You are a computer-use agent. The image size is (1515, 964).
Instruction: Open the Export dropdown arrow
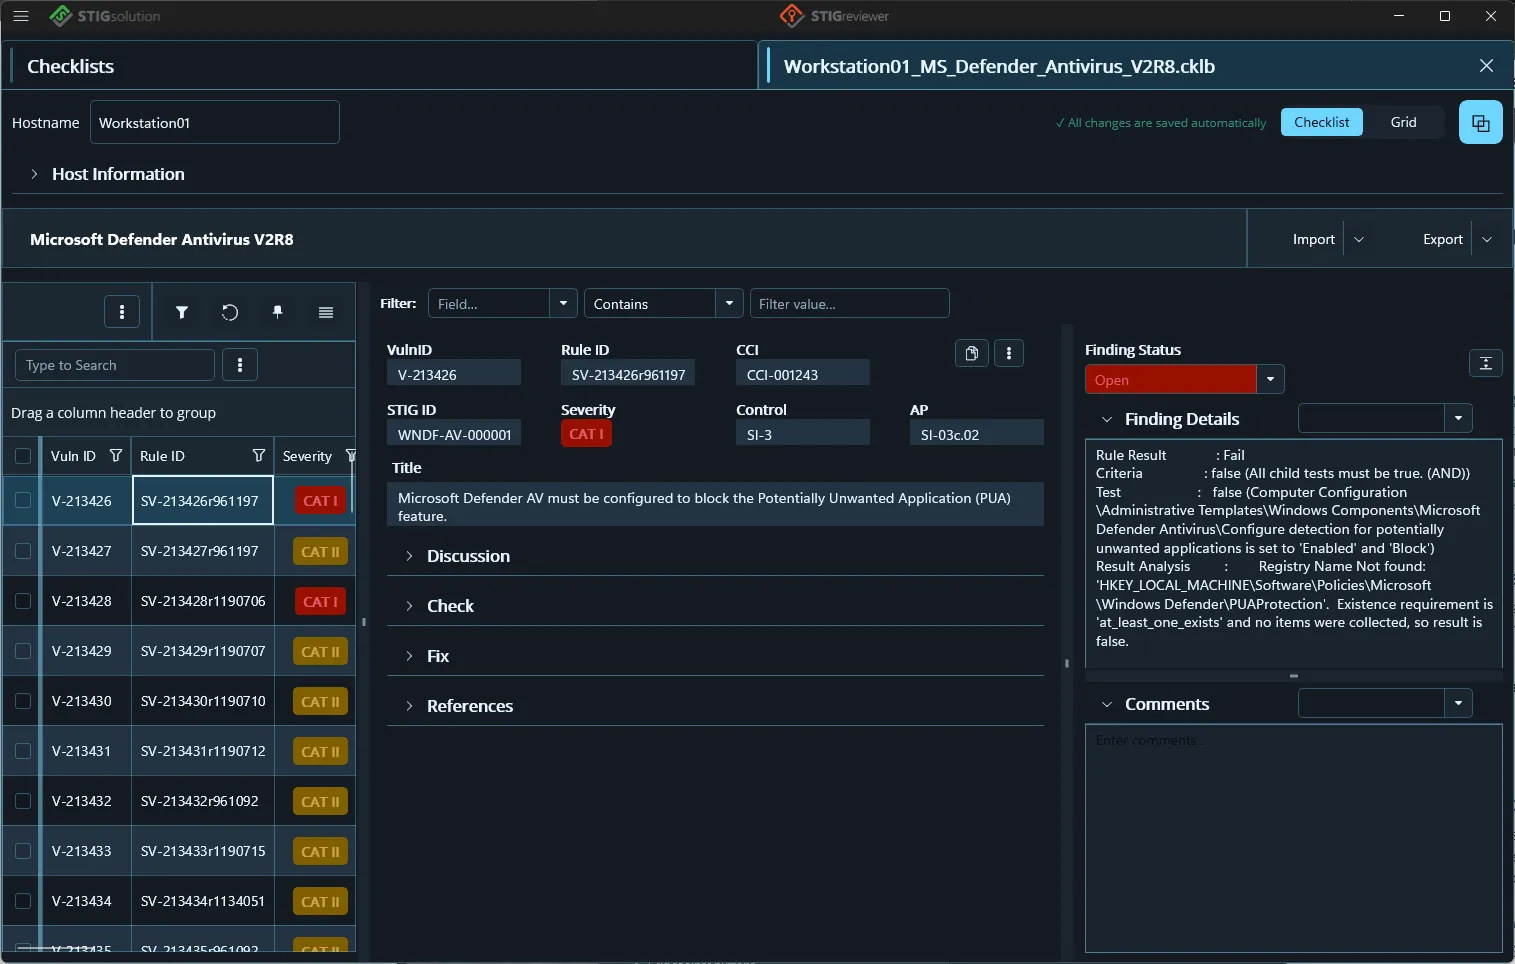pyautogui.click(x=1487, y=239)
